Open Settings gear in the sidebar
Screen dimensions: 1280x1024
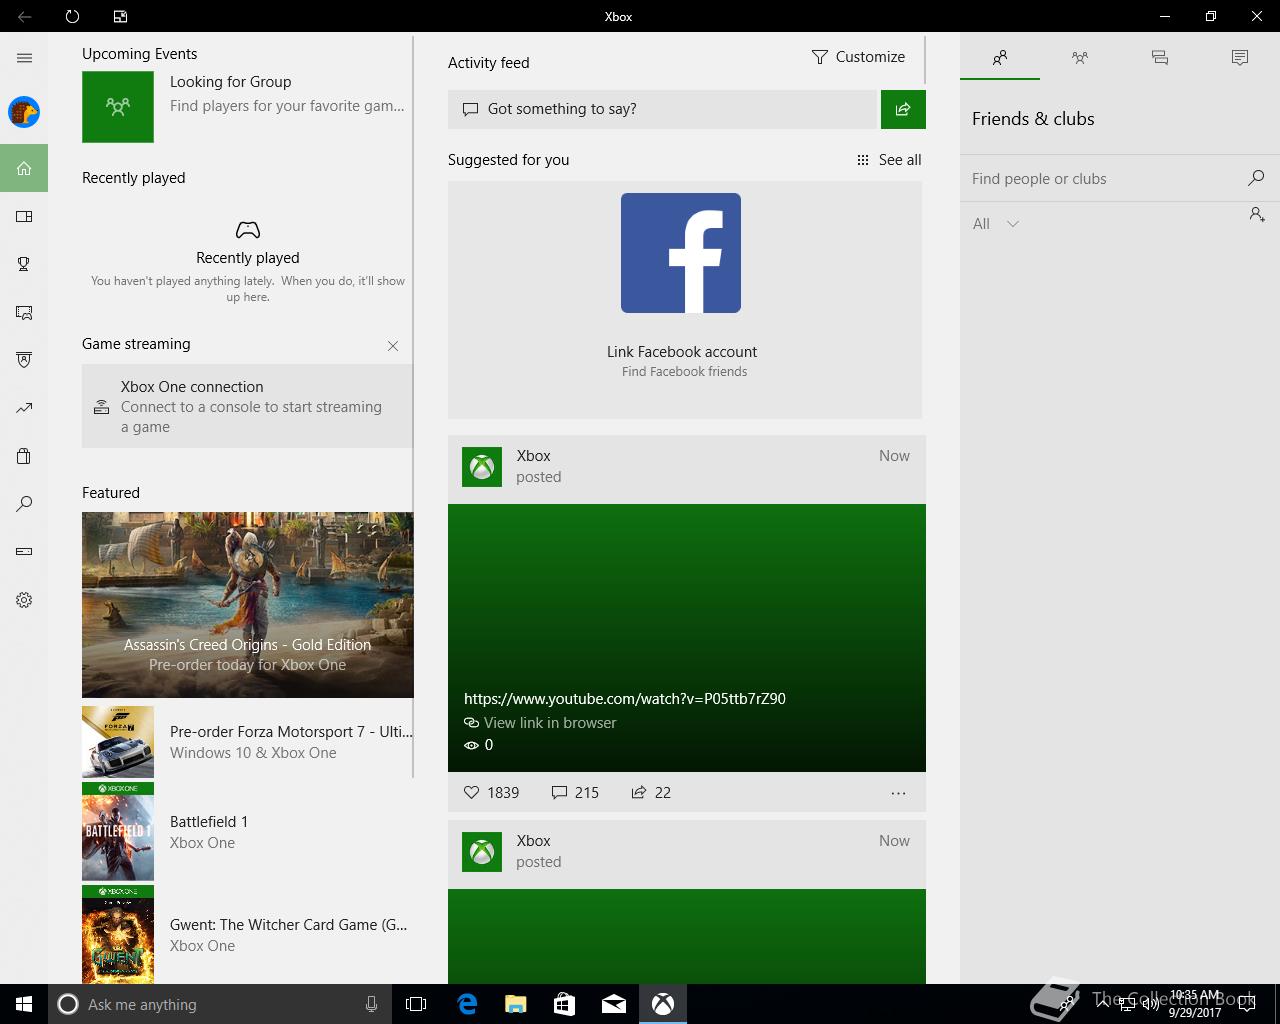pos(24,600)
